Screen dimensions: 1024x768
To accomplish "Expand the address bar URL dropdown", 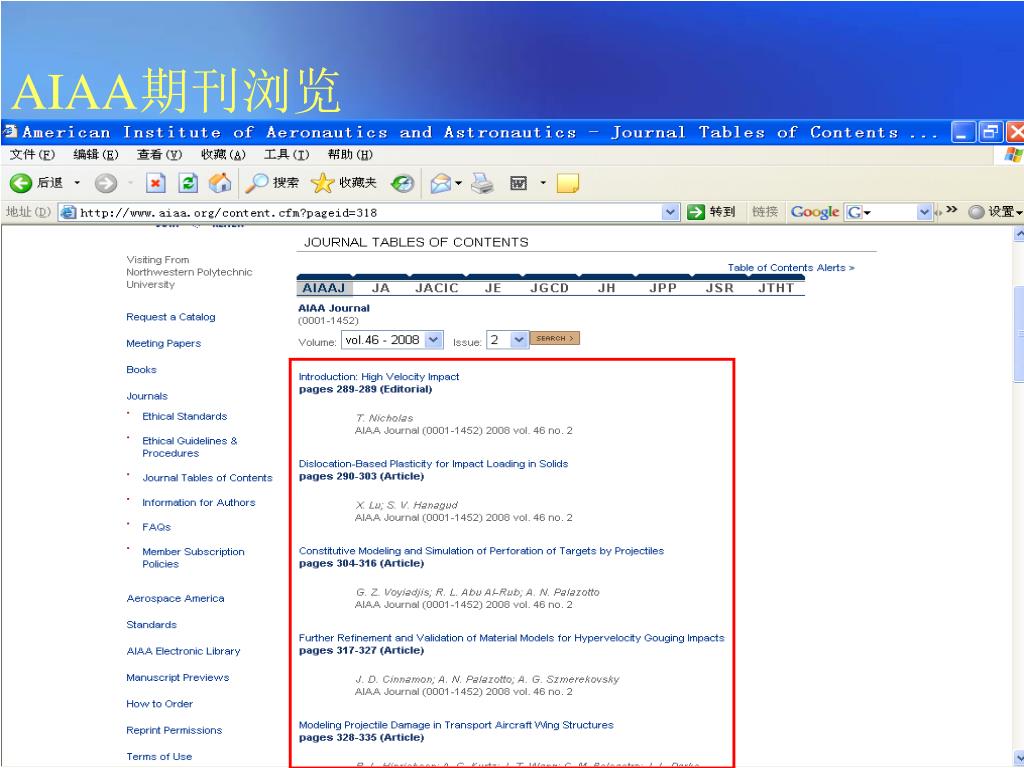I will [x=670, y=212].
